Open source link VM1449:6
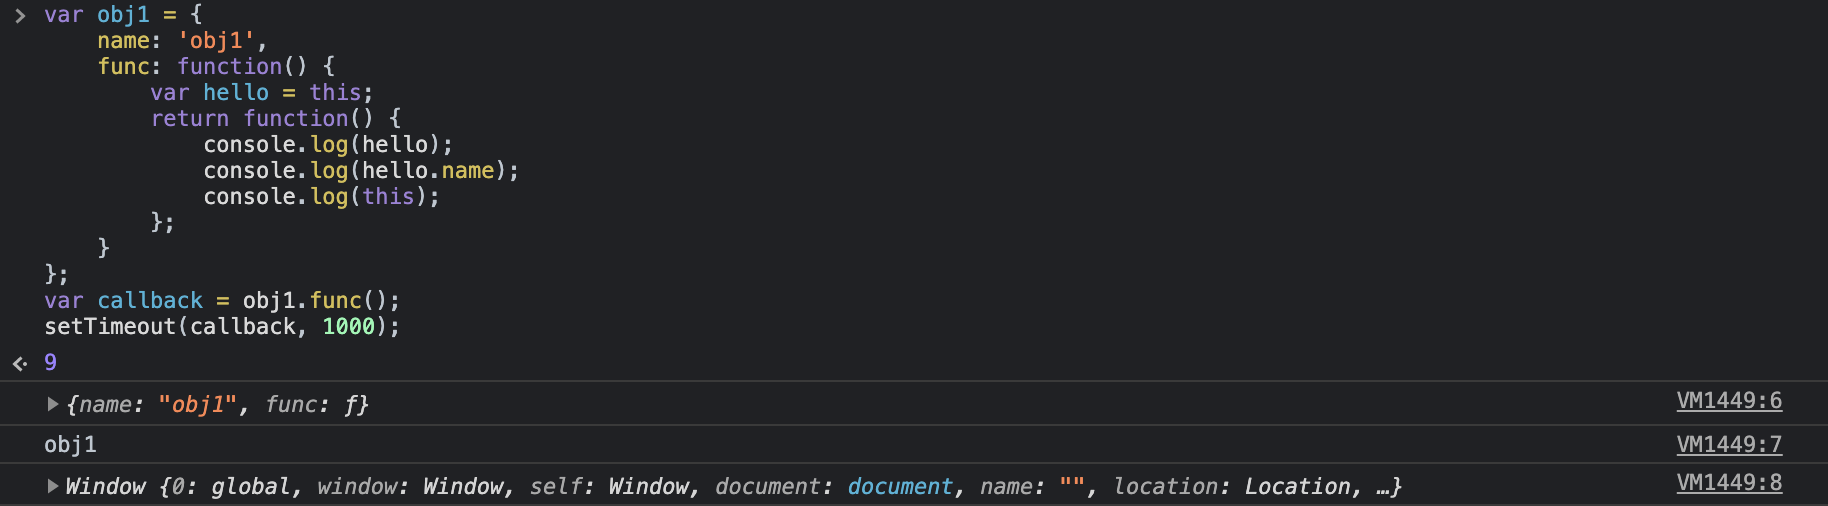The height and width of the screenshot is (506, 1828). click(1729, 401)
